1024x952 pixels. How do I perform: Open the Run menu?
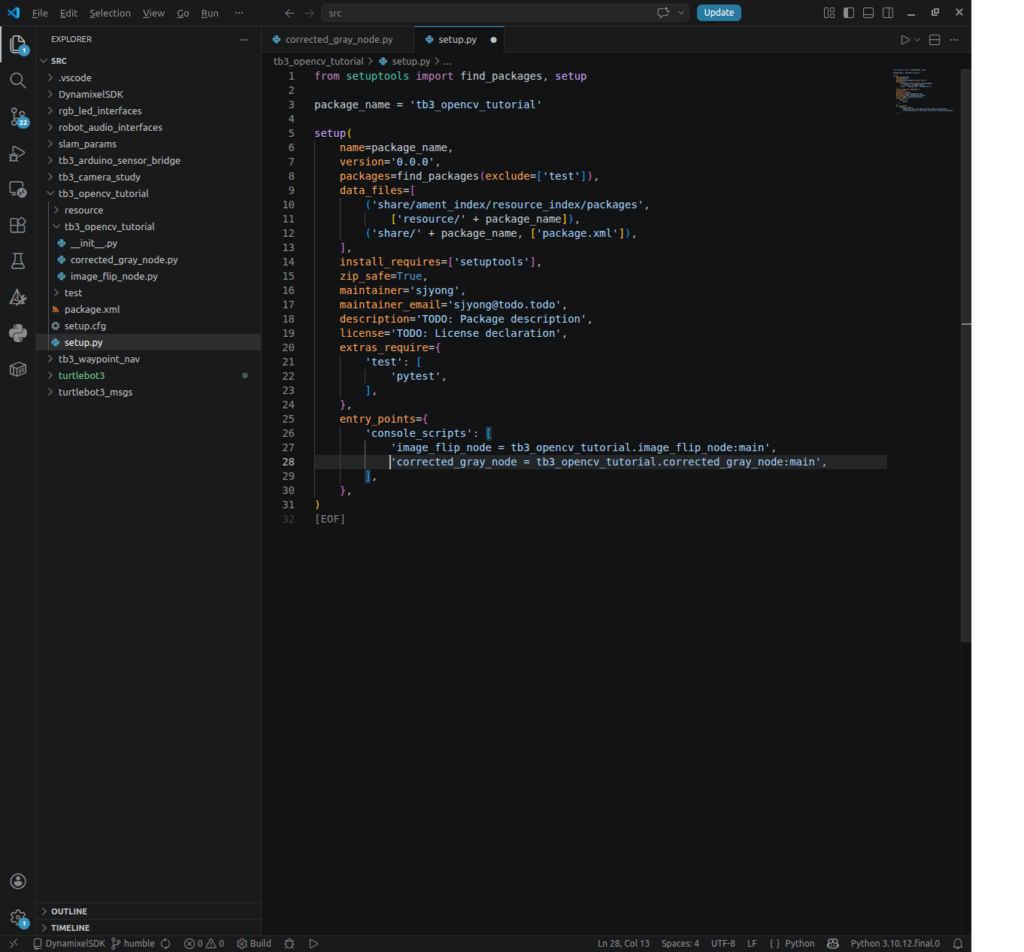tap(210, 13)
